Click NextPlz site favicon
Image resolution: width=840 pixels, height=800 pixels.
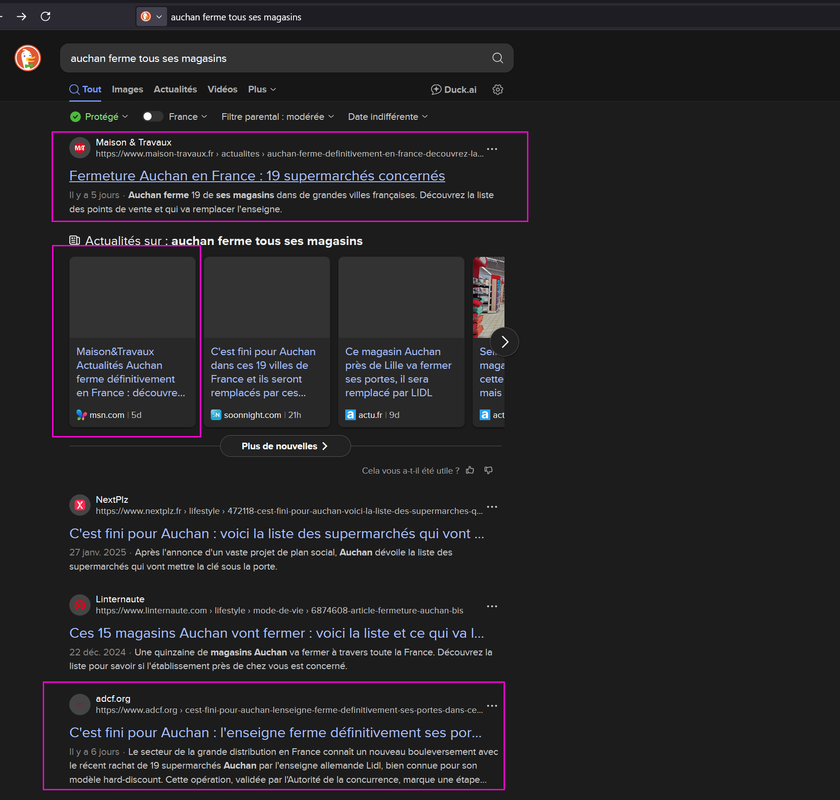click(x=80, y=505)
